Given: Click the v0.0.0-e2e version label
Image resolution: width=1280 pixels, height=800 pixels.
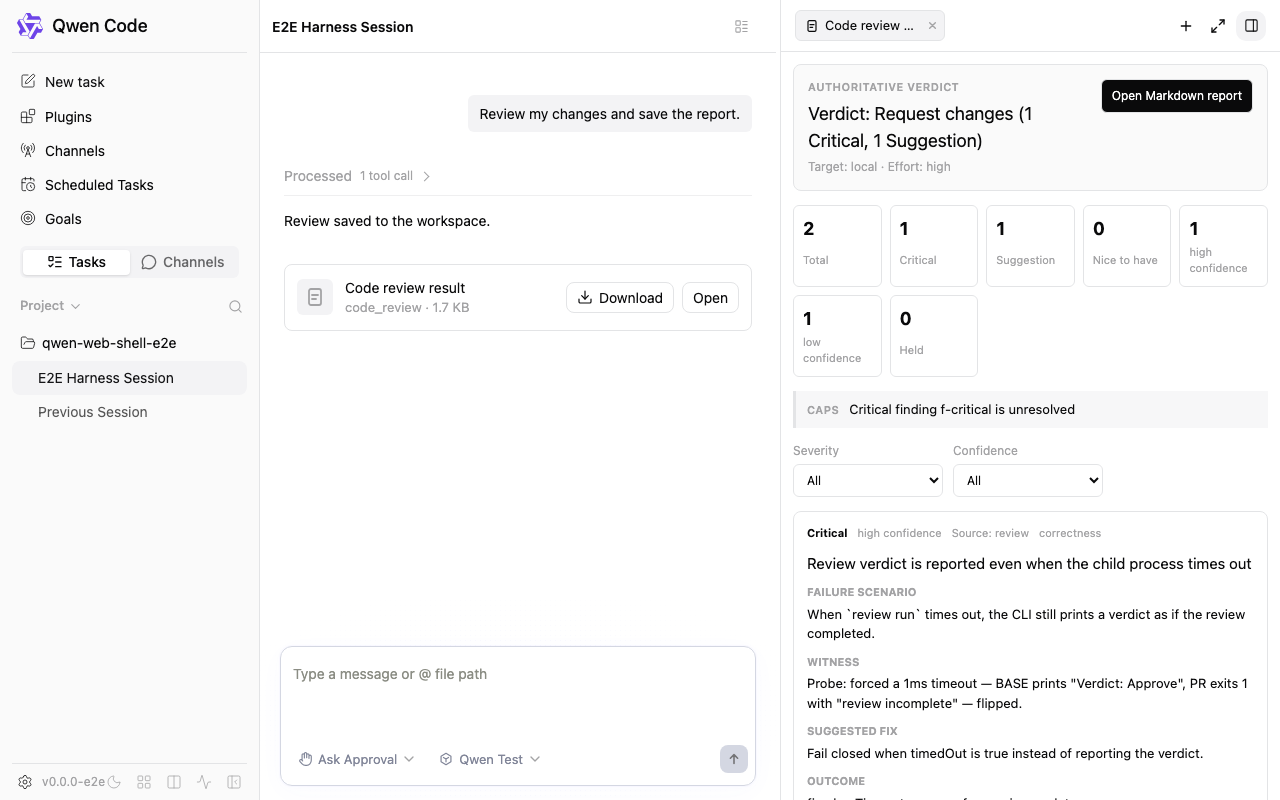Looking at the screenshot, I should coord(73,782).
